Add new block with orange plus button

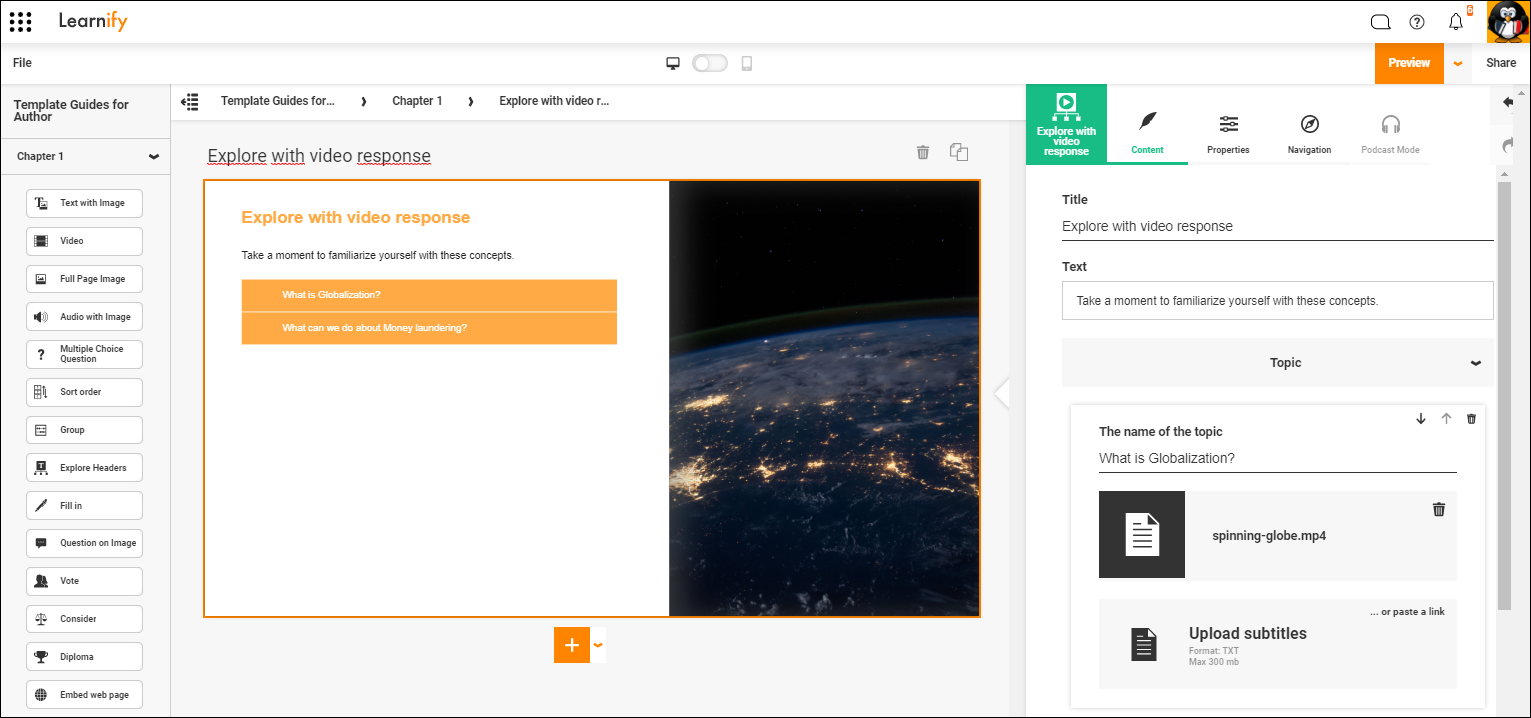click(571, 645)
